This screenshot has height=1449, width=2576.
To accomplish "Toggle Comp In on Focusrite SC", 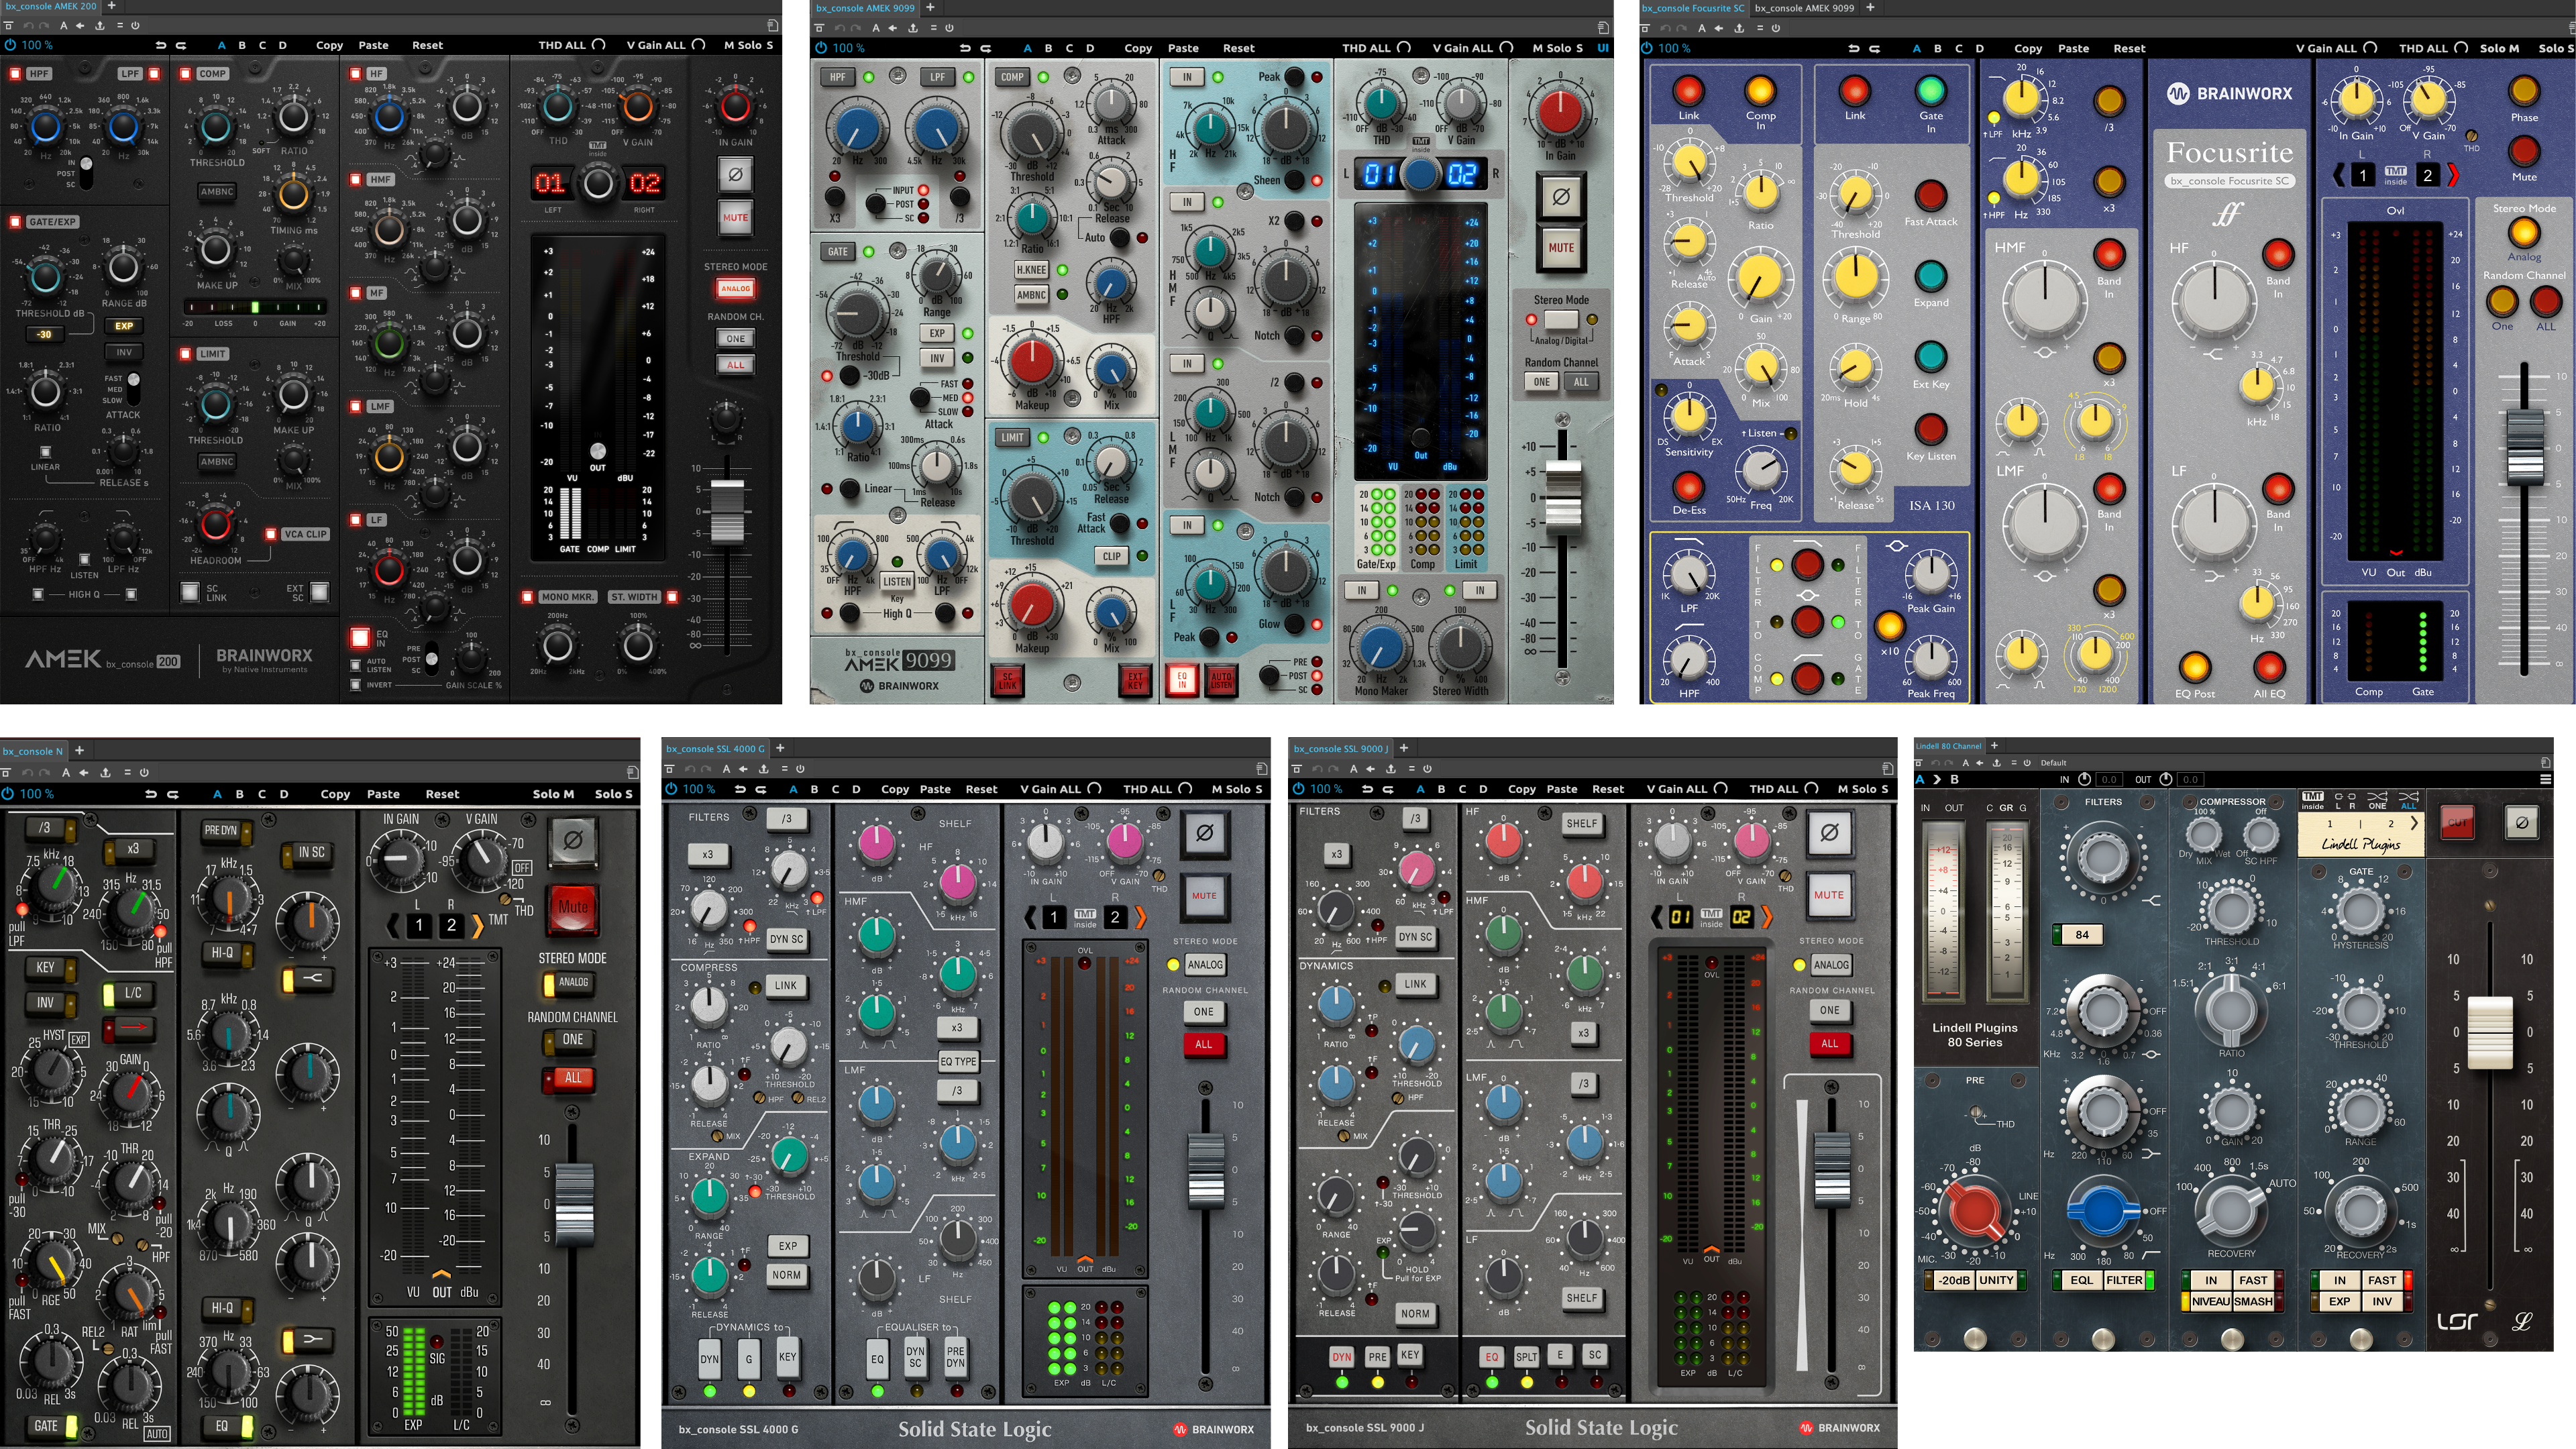I will coord(1760,91).
